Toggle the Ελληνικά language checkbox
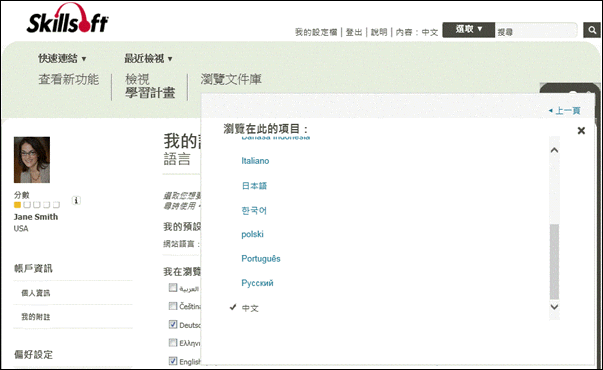 pos(173,342)
